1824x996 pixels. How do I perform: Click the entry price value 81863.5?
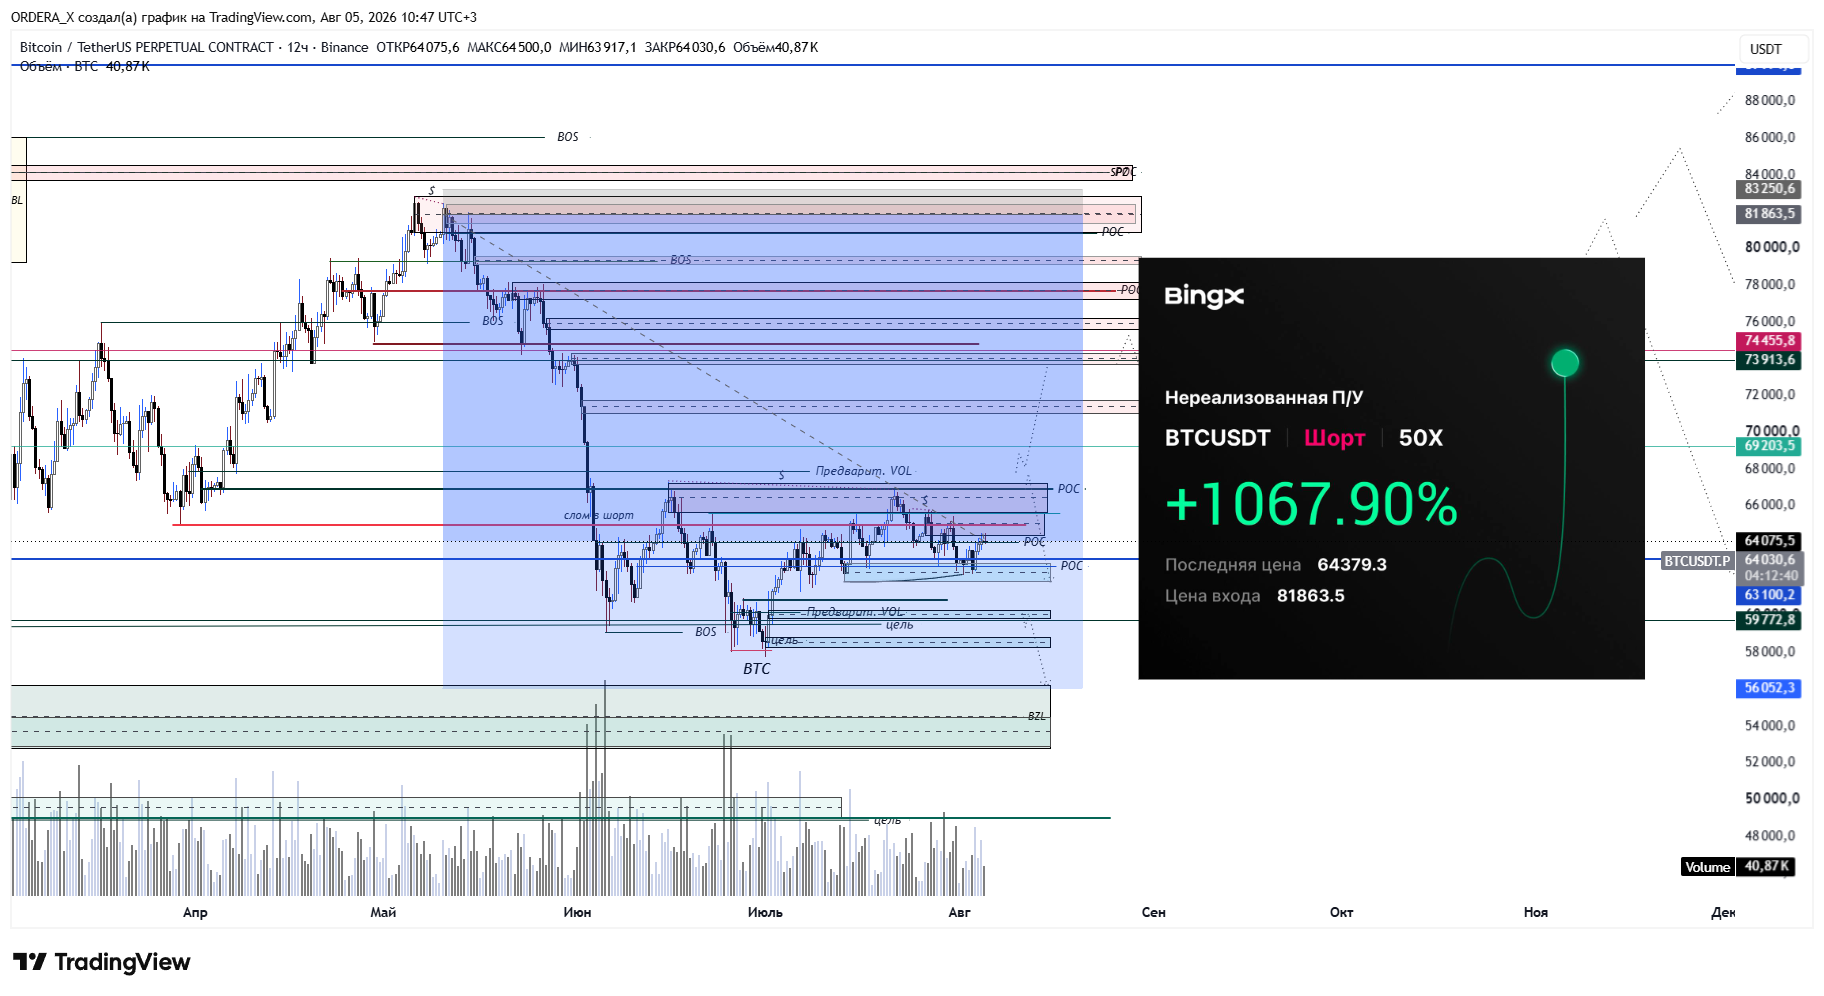coord(1310,596)
